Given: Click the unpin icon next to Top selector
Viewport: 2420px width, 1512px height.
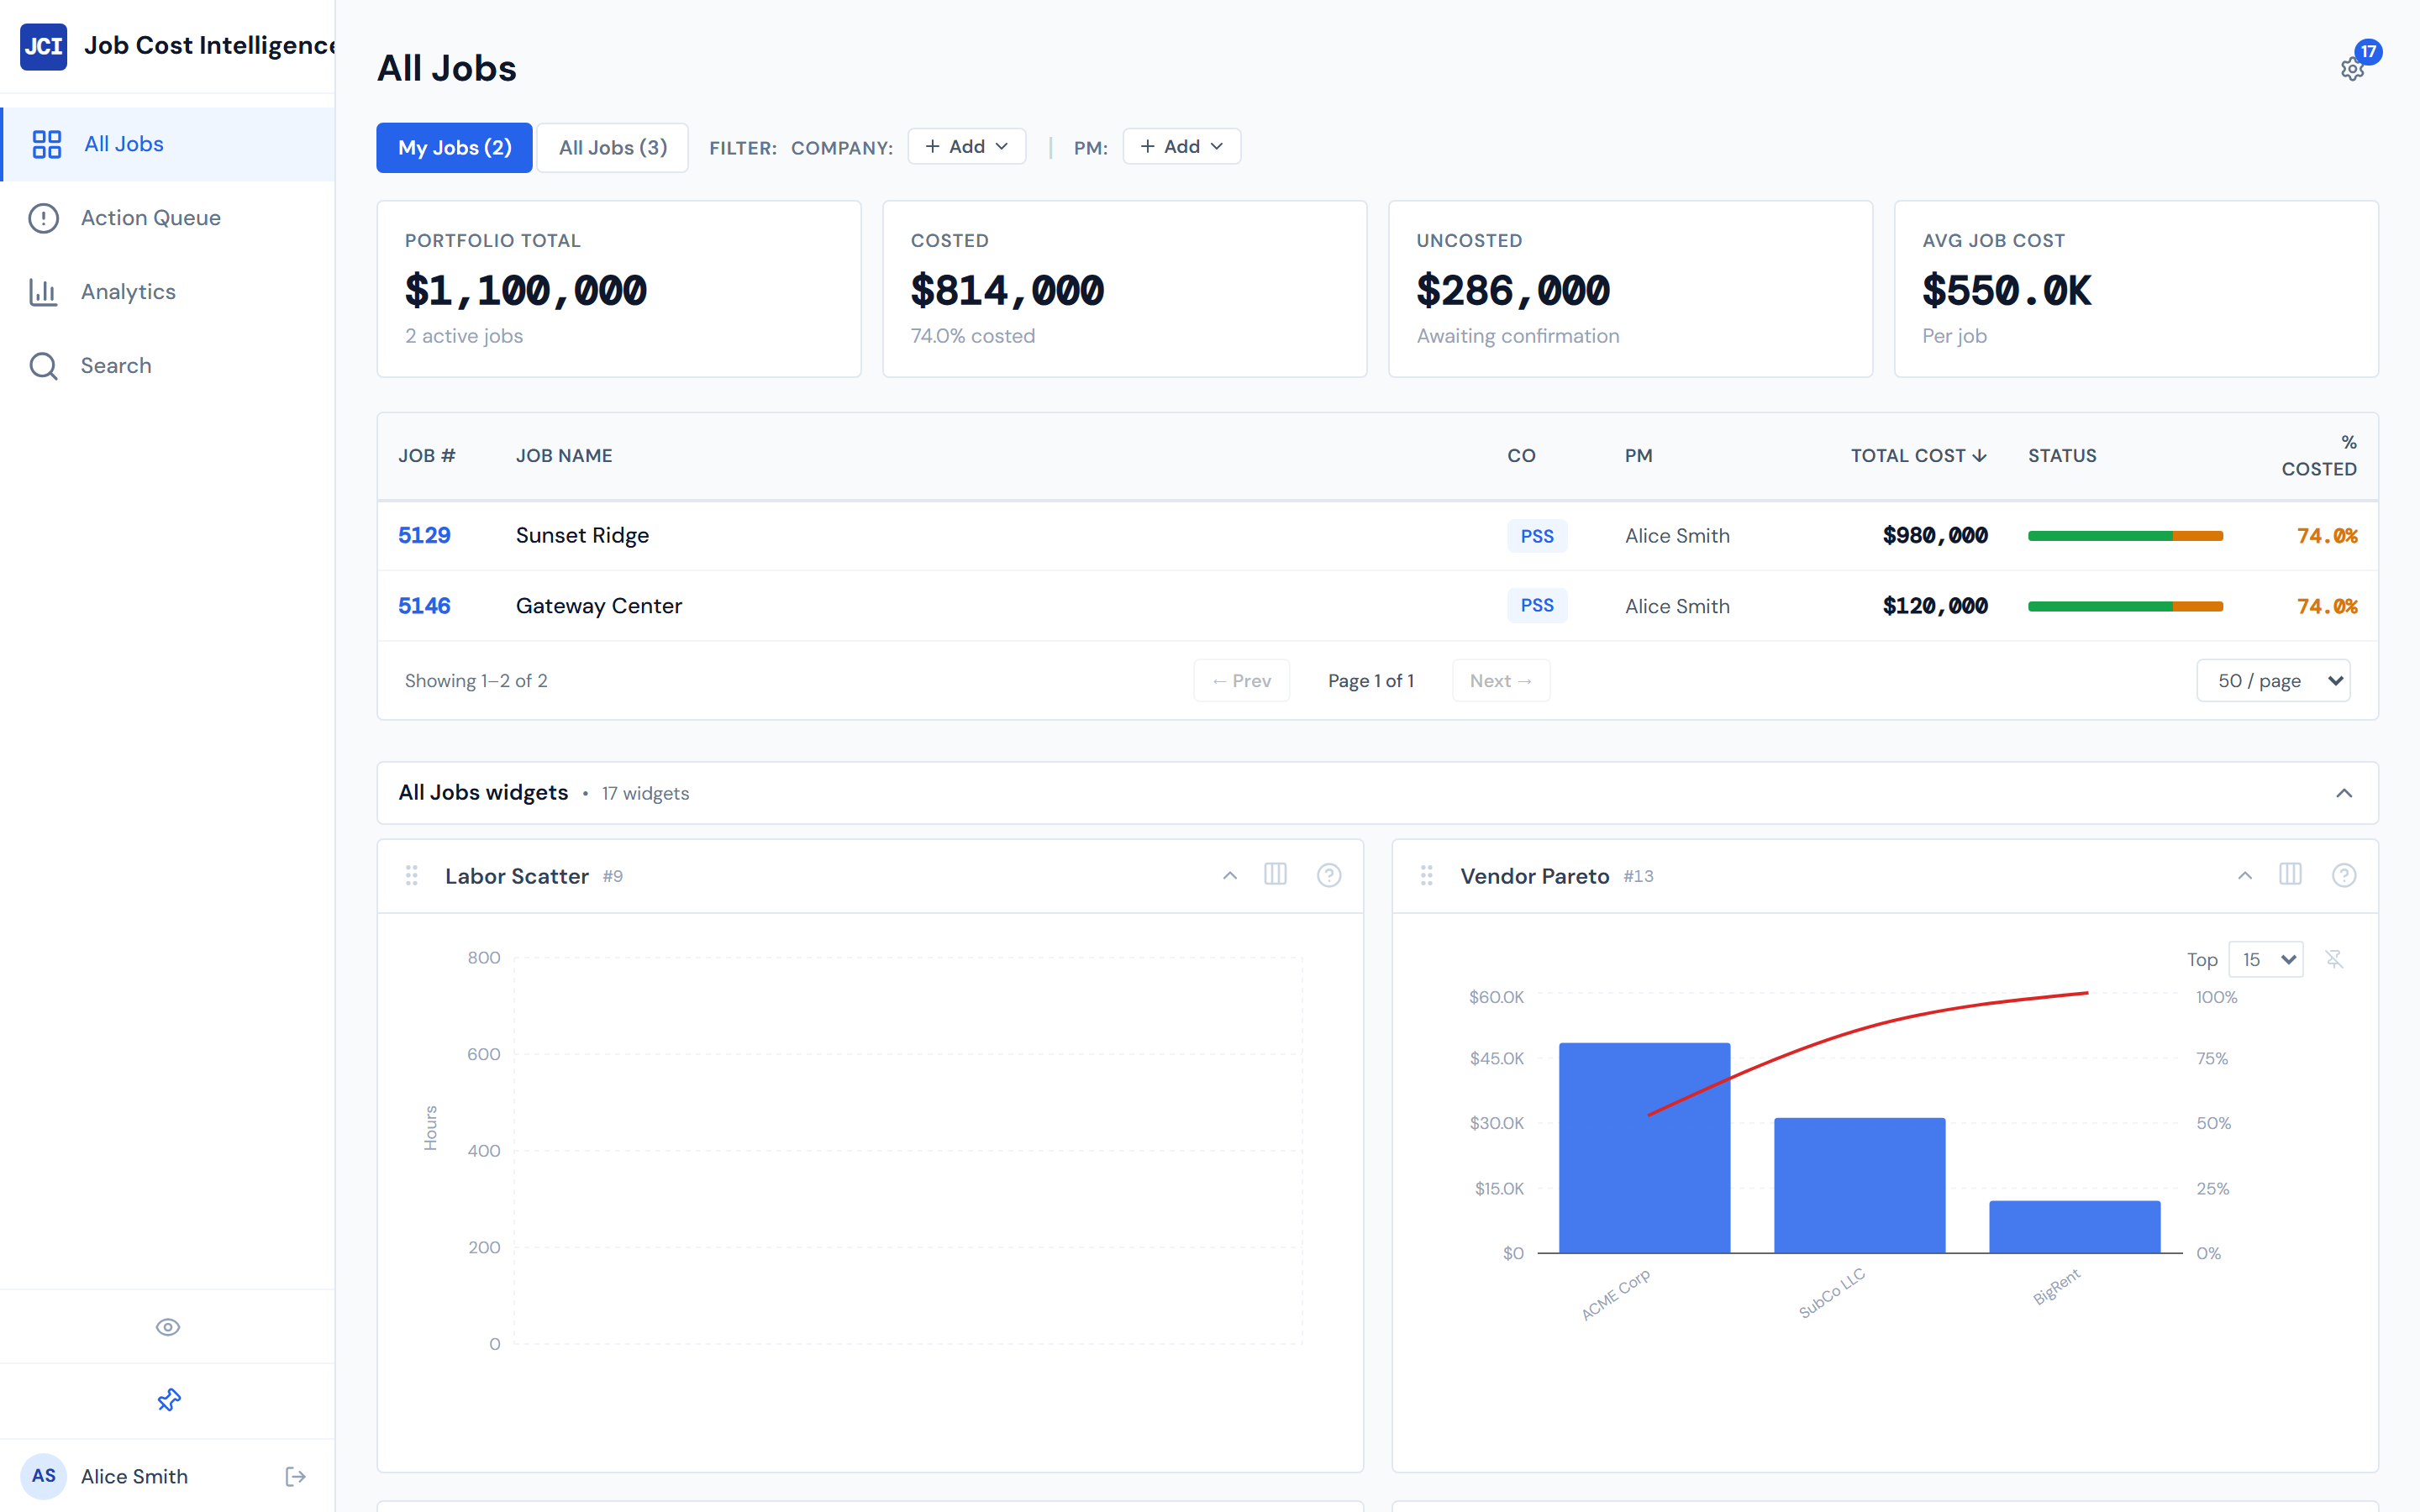Looking at the screenshot, I should (x=2334, y=959).
